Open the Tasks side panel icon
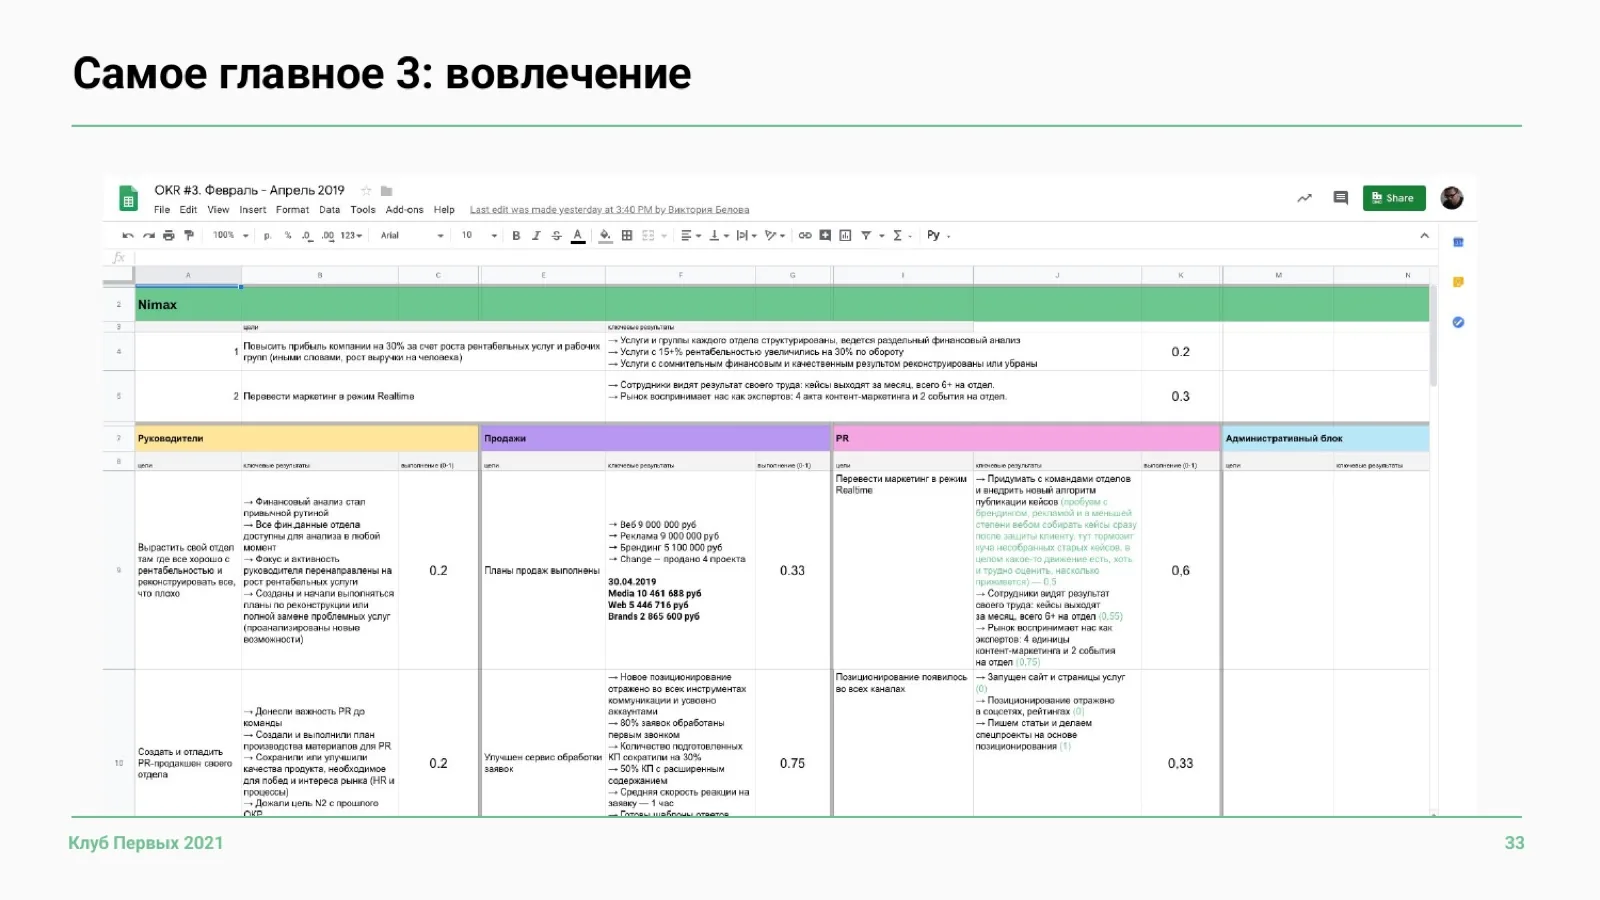 (1458, 322)
